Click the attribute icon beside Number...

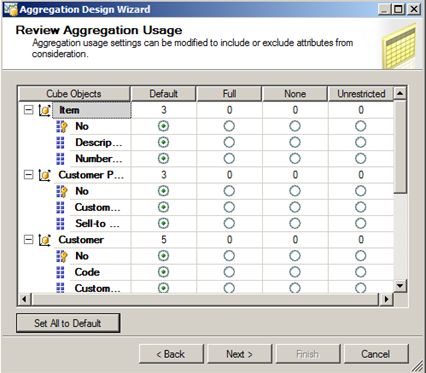tap(60, 159)
